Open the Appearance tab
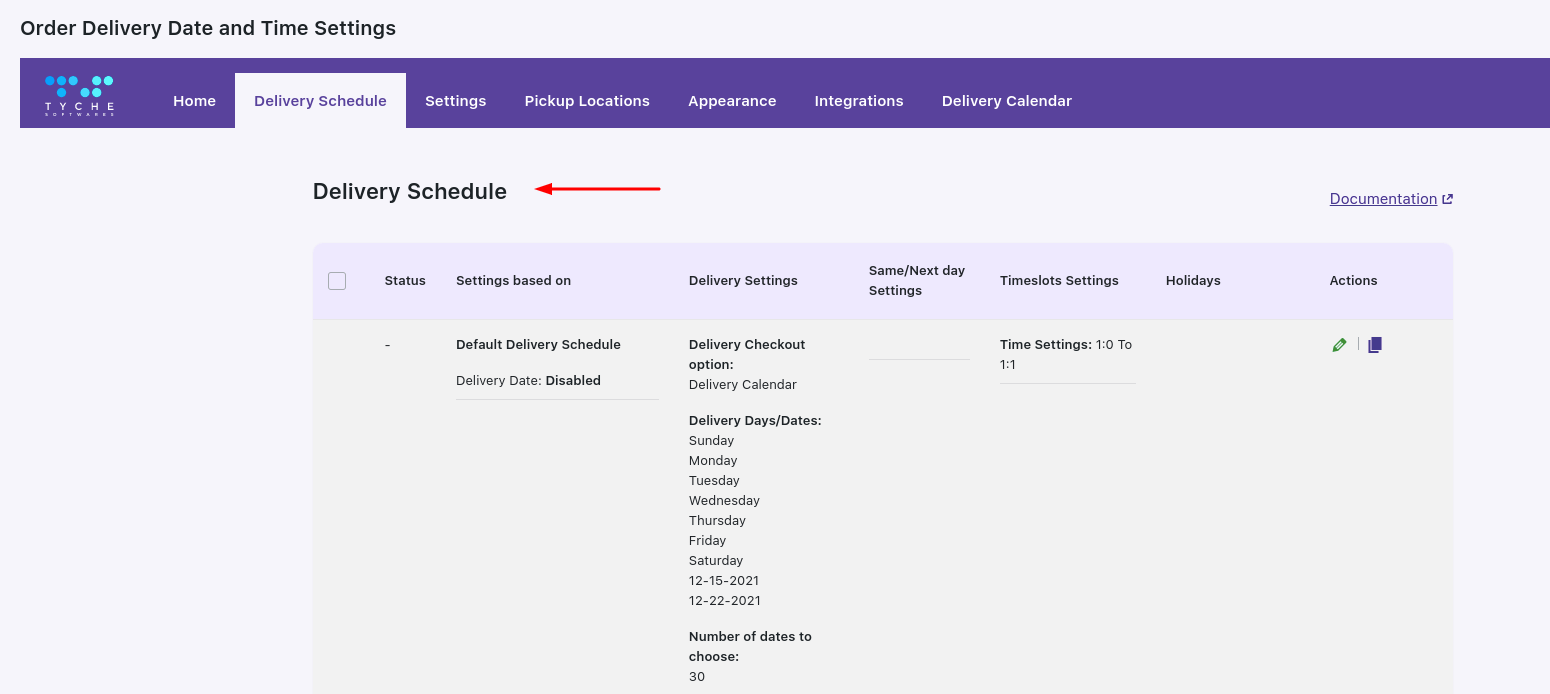 click(732, 101)
